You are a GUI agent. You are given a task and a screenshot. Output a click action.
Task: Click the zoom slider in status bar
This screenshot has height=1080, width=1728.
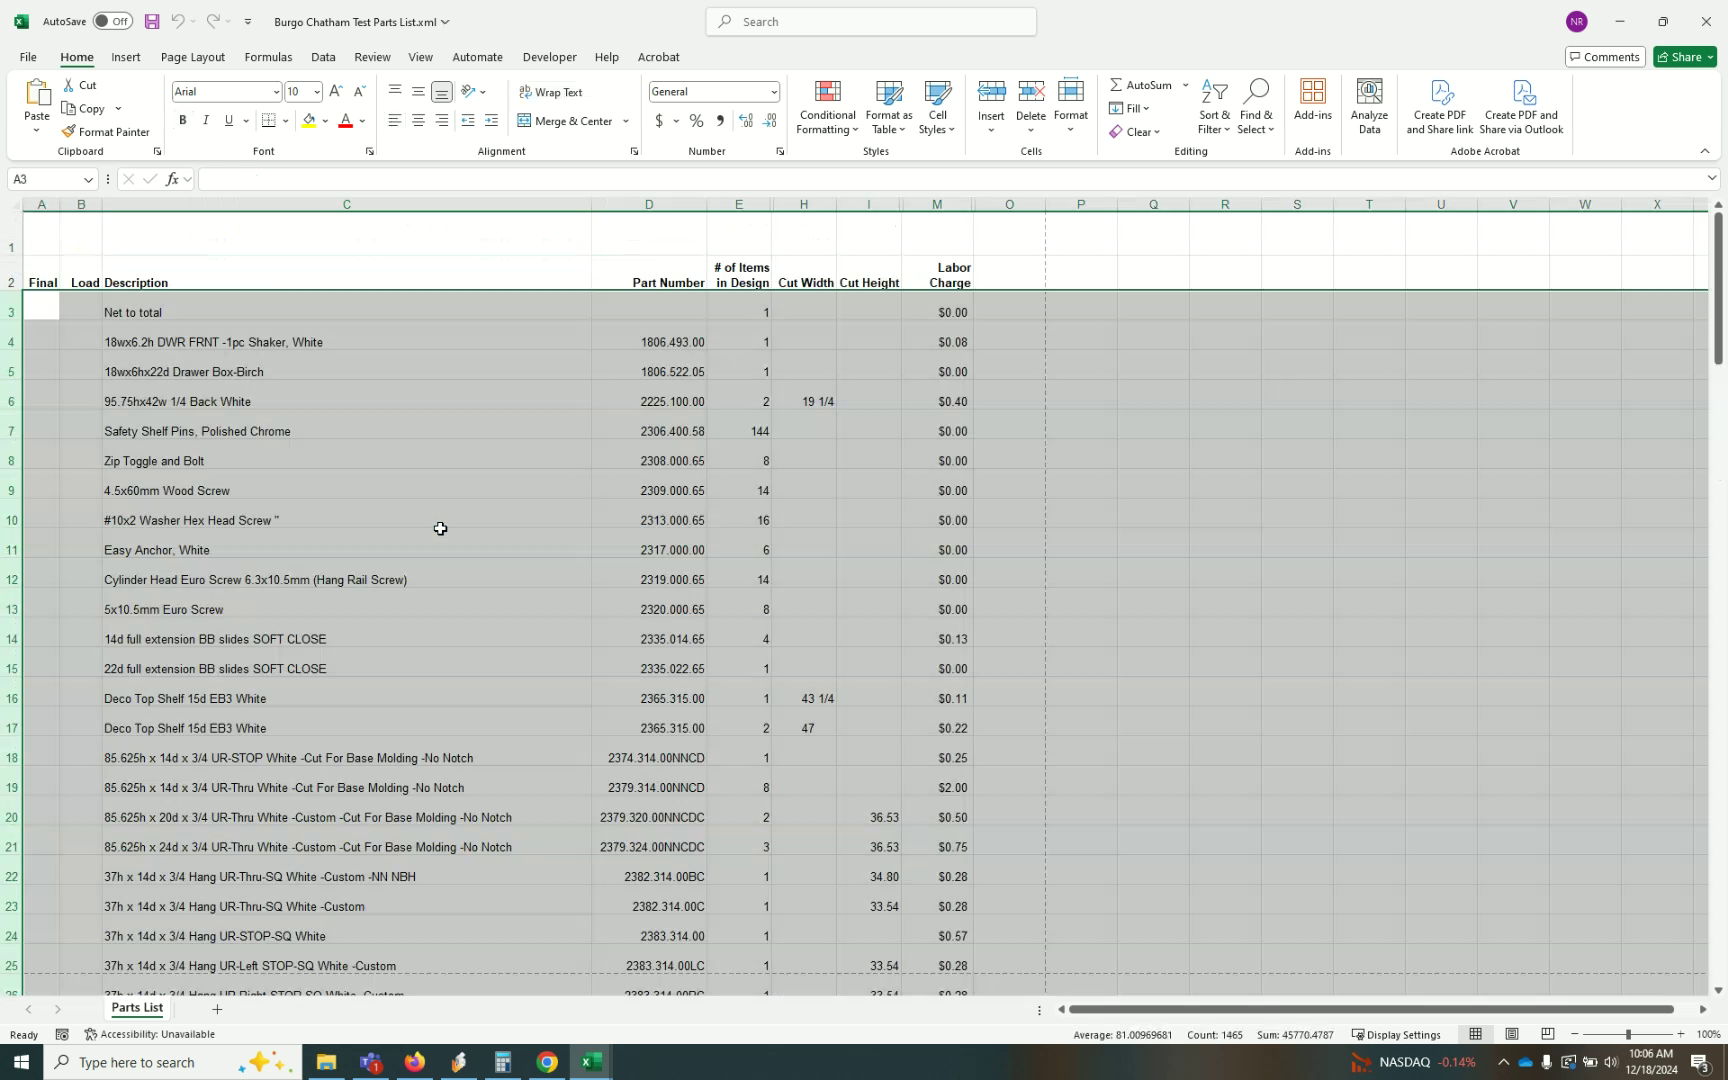pyautogui.click(x=1627, y=1034)
